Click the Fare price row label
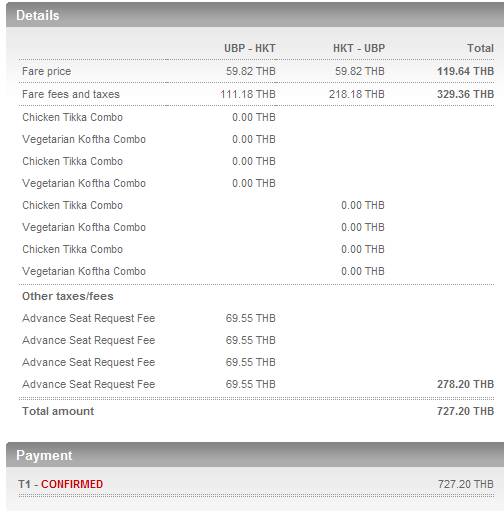 pyautogui.click(x=46, y=71)
